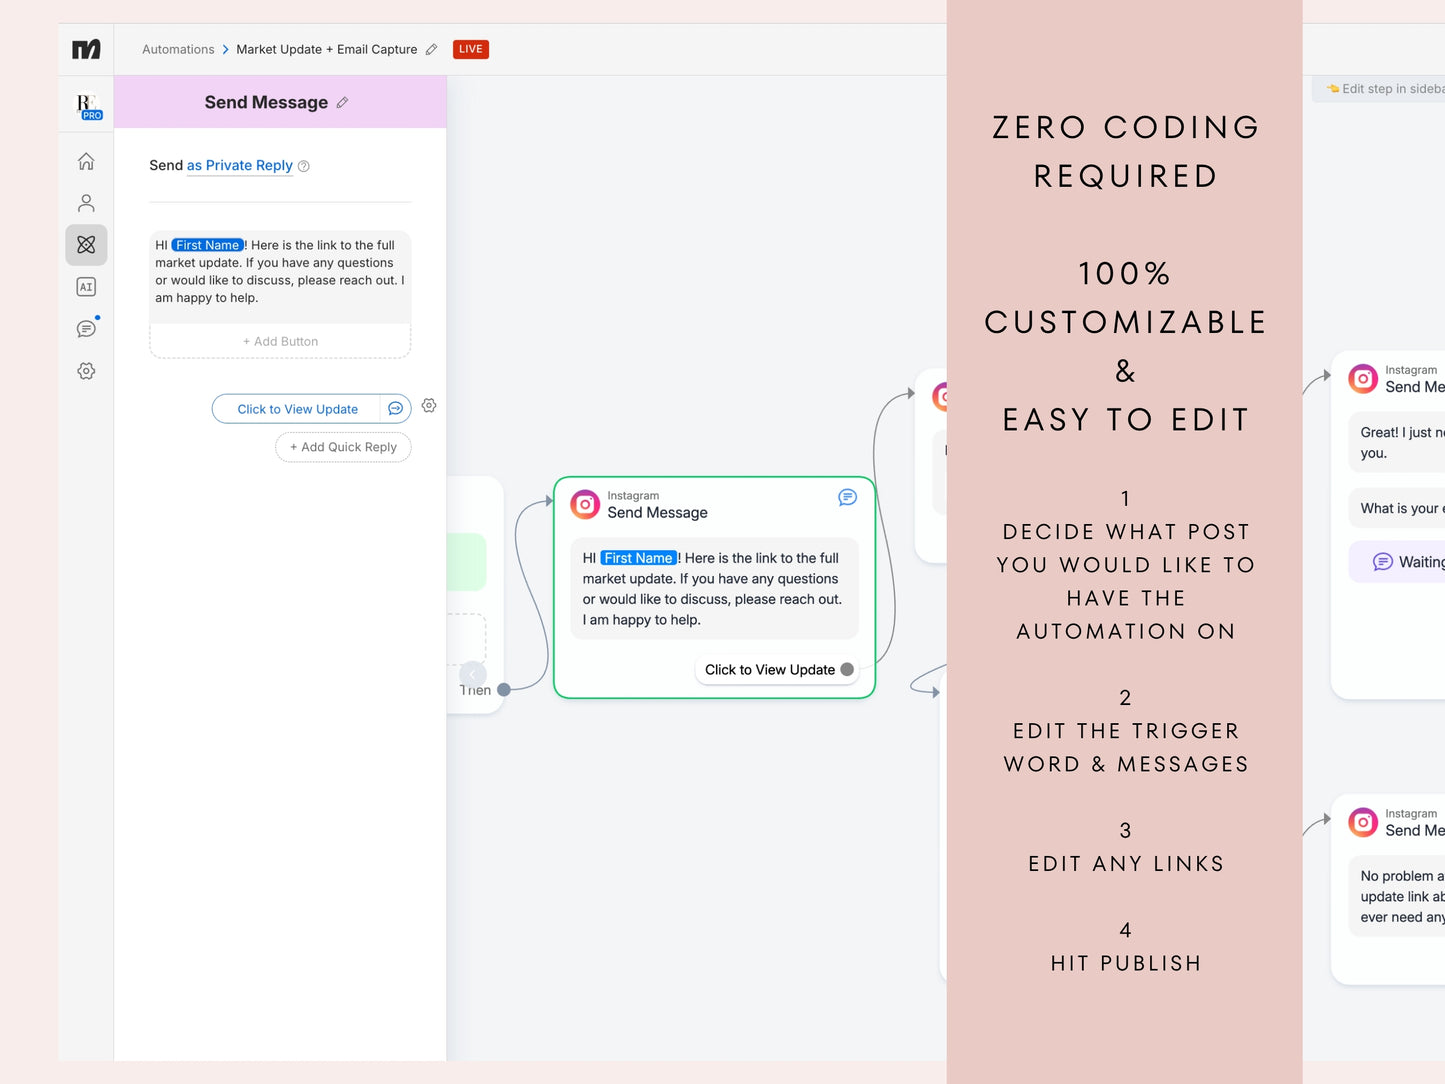Click + Add Button
This screenshot has height=1084, width=1445.
click(x=280, y=341)
